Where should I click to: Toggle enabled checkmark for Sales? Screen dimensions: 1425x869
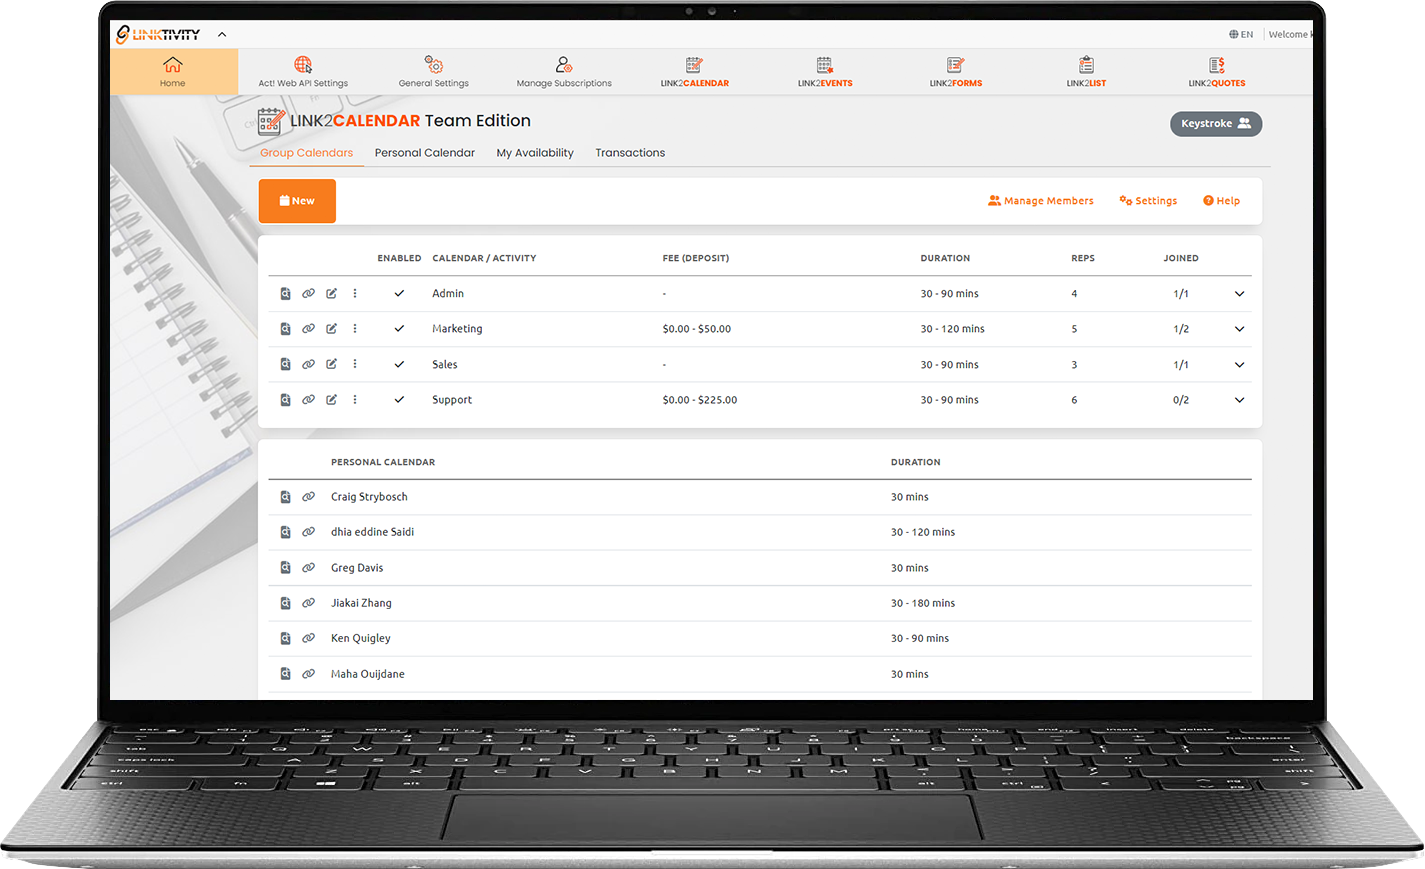399,365
